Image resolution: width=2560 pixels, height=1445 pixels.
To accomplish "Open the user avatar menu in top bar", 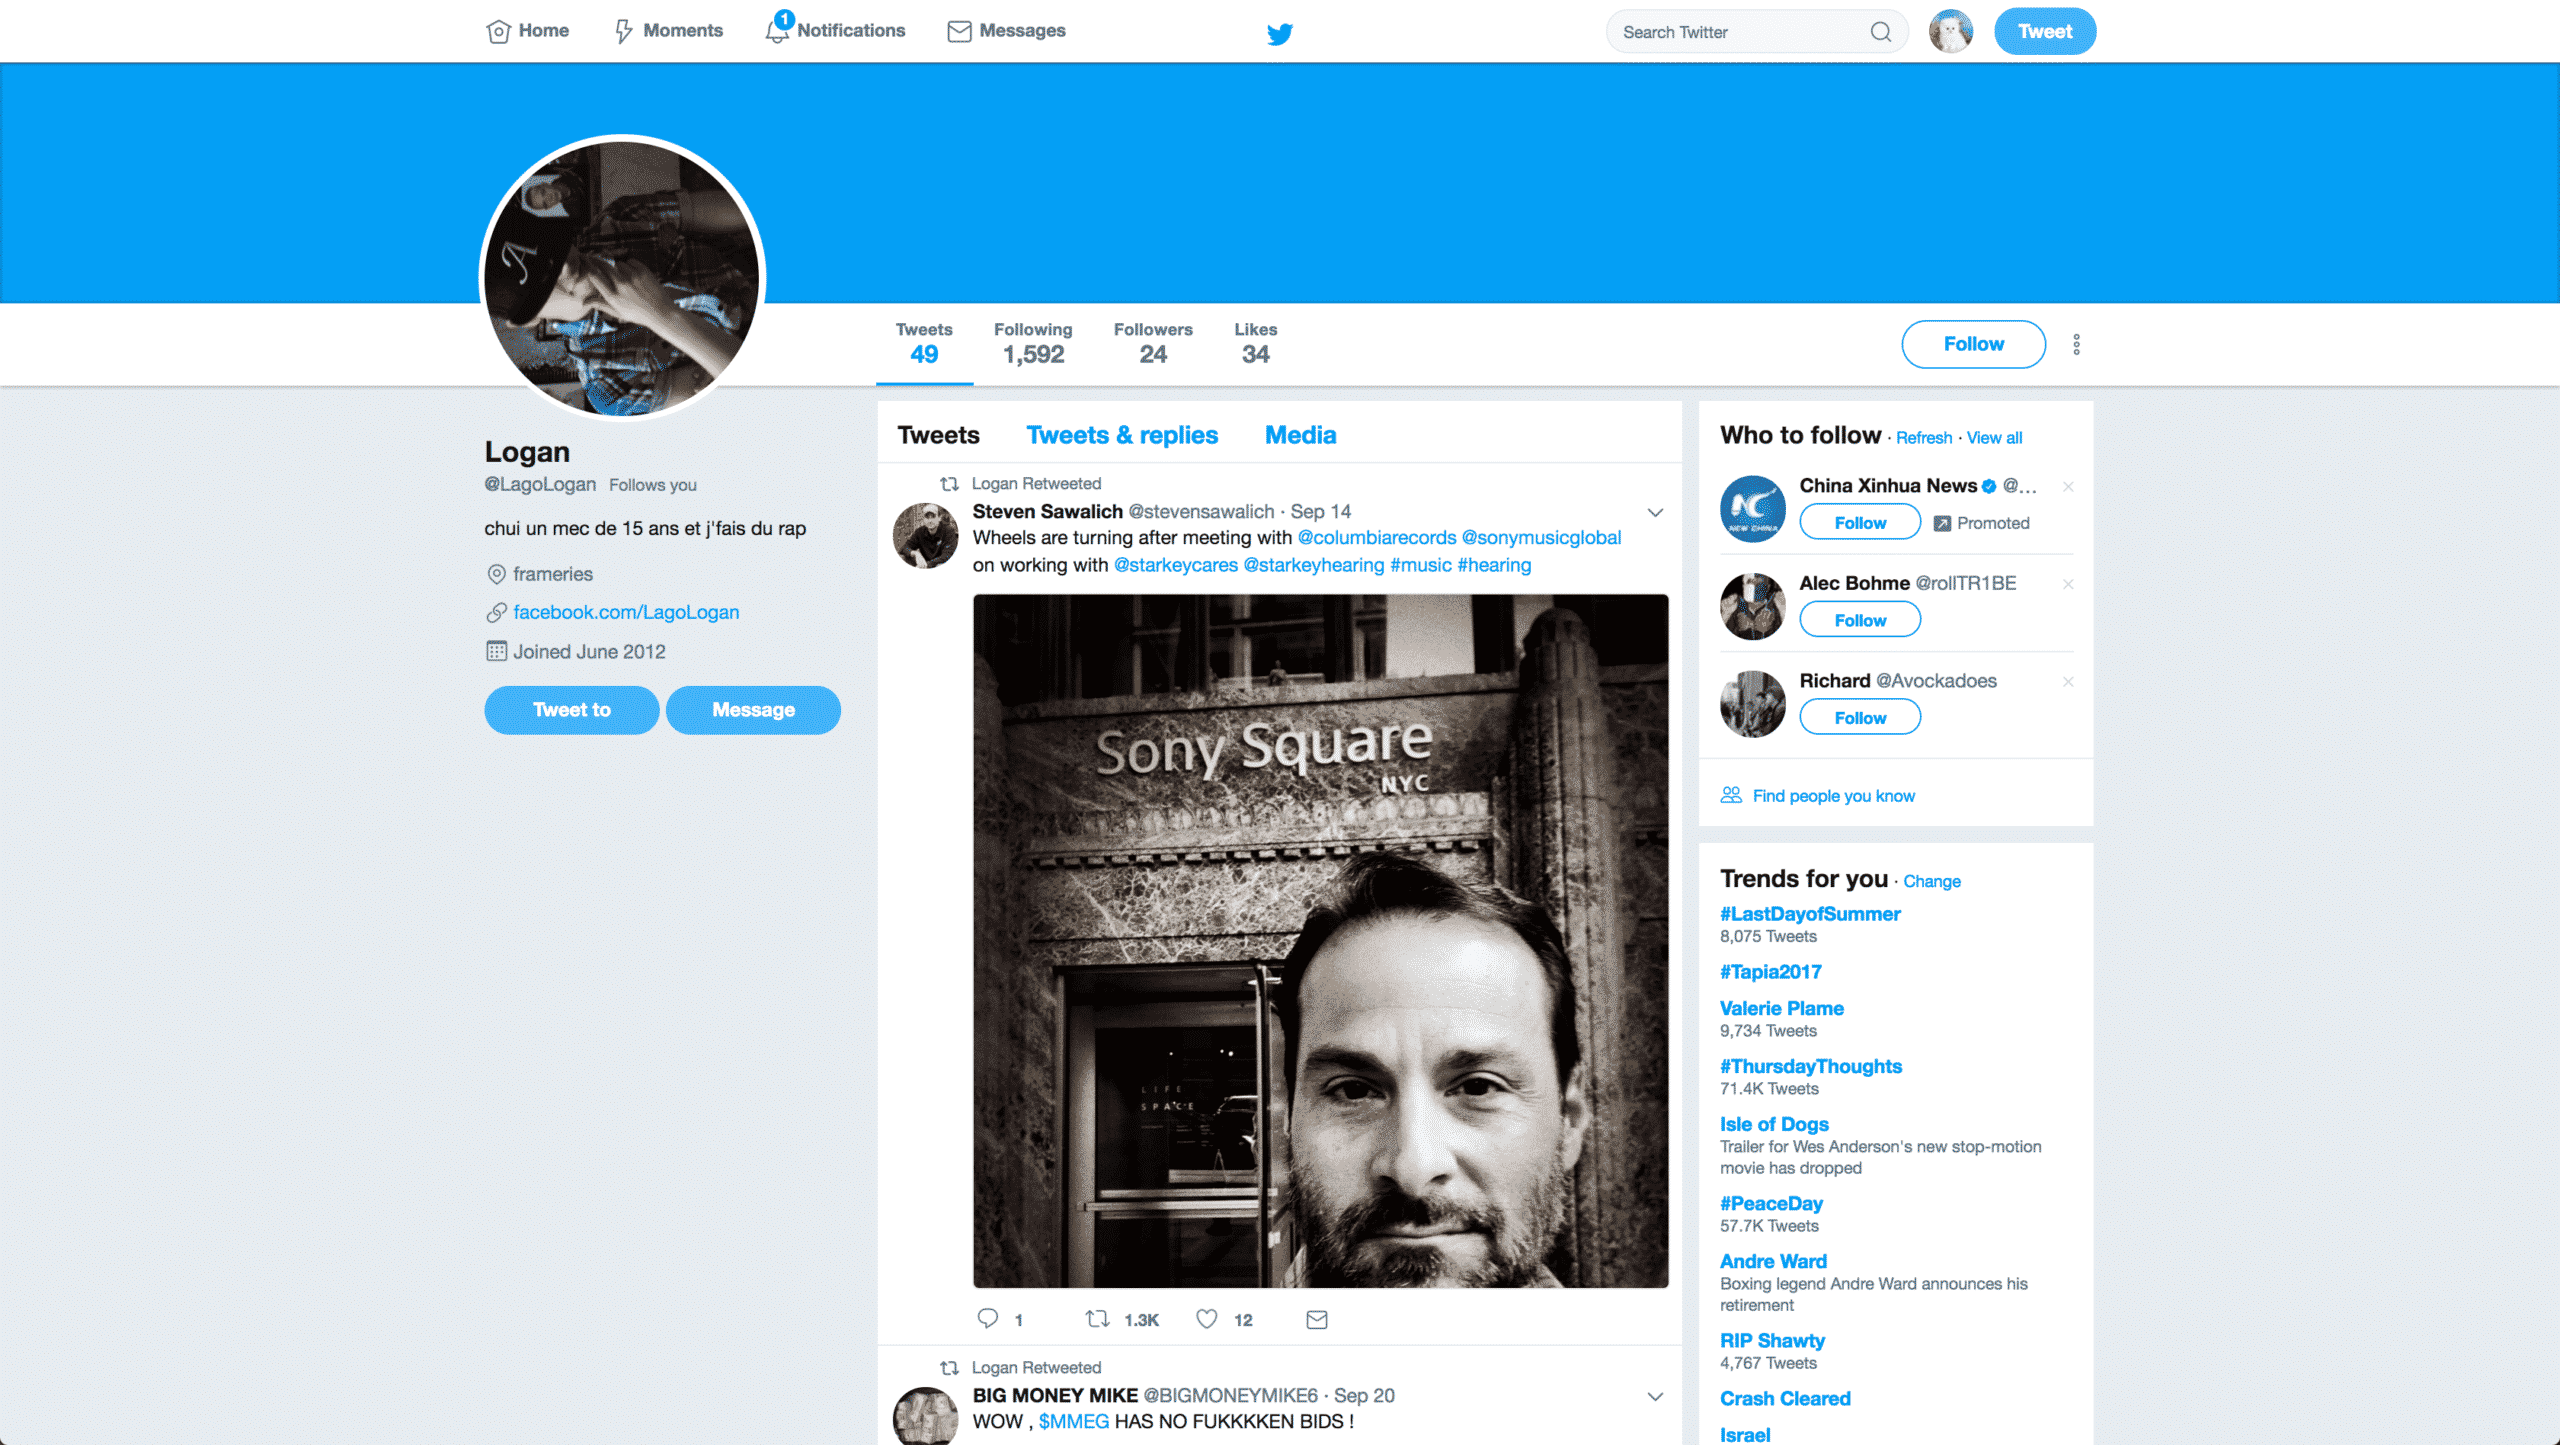I will coord(1950,31).
